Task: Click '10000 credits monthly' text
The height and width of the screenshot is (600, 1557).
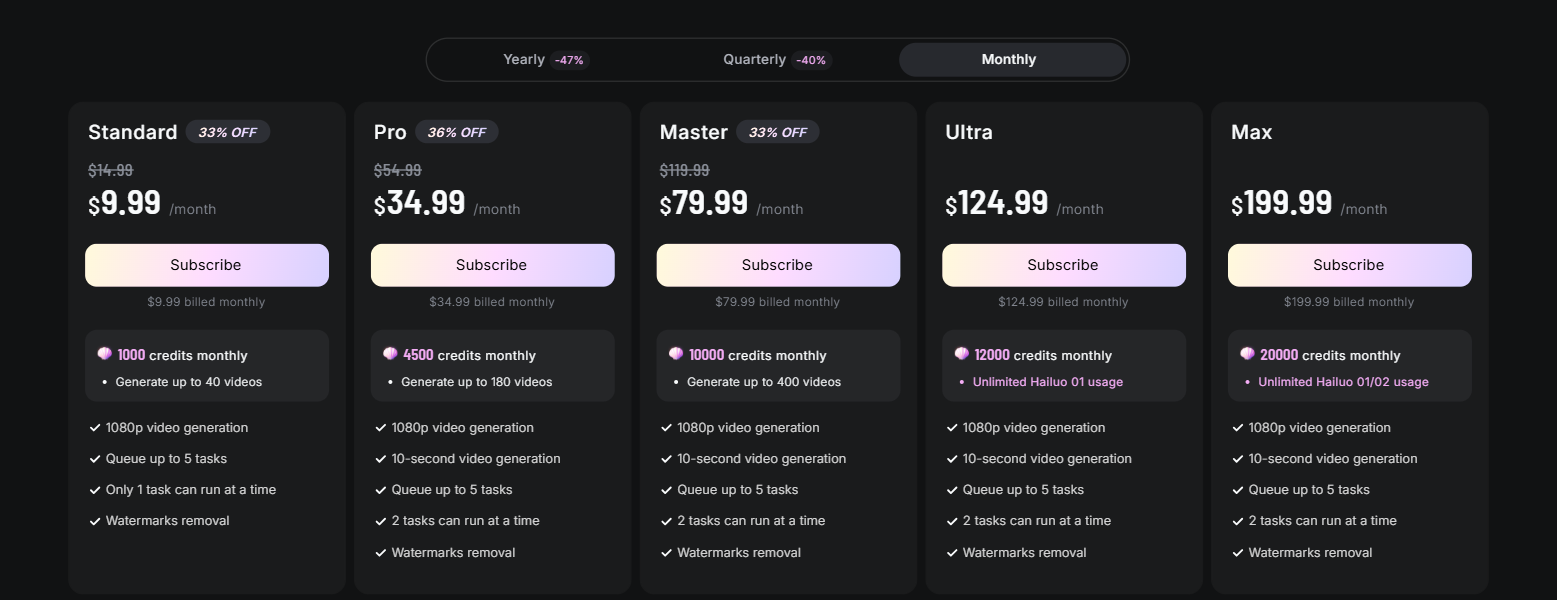Action: [x=759, y=355]
